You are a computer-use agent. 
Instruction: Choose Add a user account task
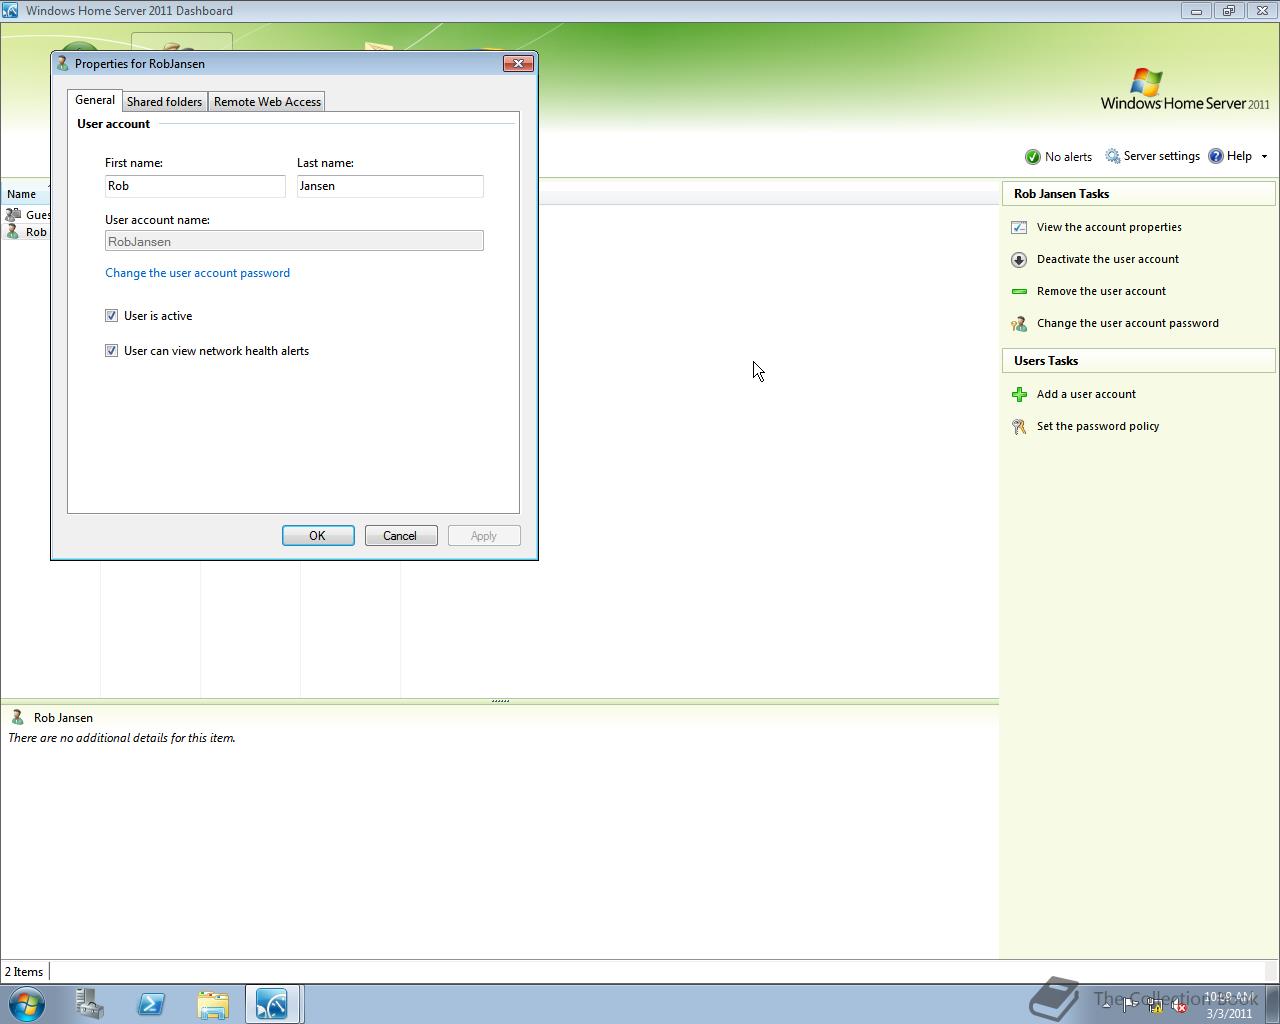[x=1086, y=394]
